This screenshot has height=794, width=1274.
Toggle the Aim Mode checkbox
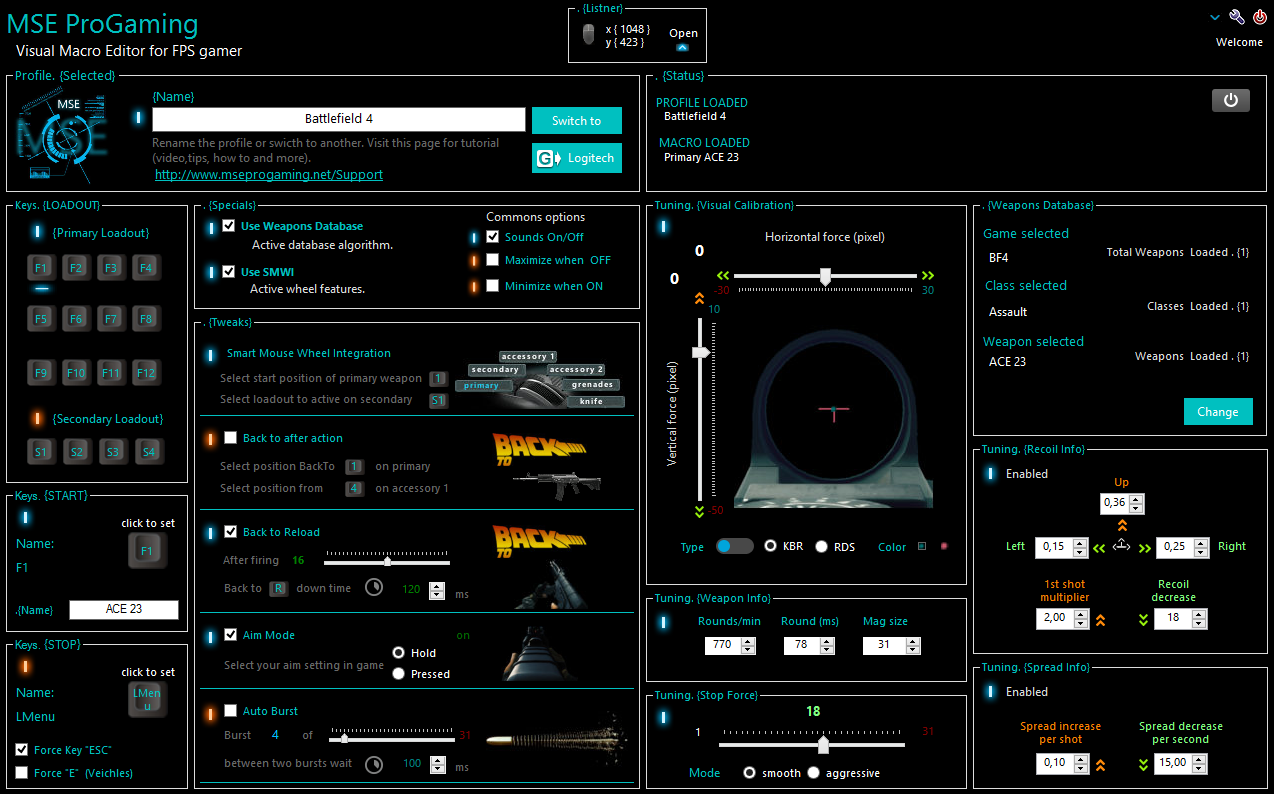[231, 635]
